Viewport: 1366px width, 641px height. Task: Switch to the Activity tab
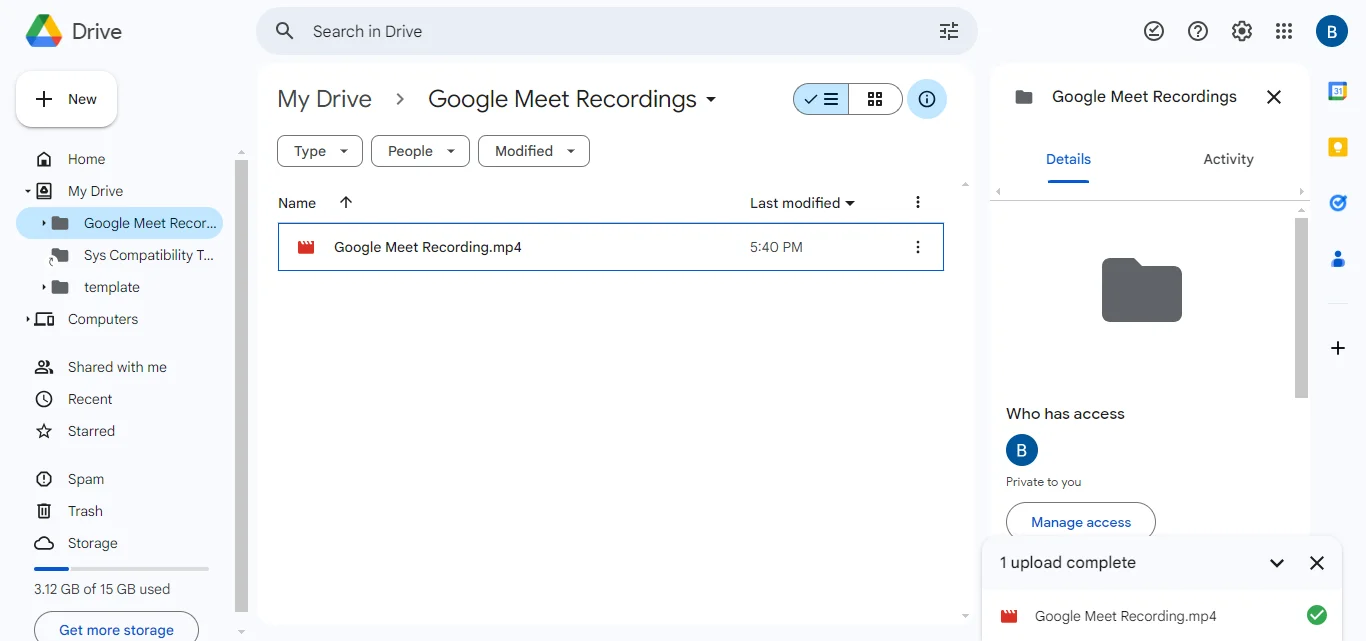pos(1228,159)
